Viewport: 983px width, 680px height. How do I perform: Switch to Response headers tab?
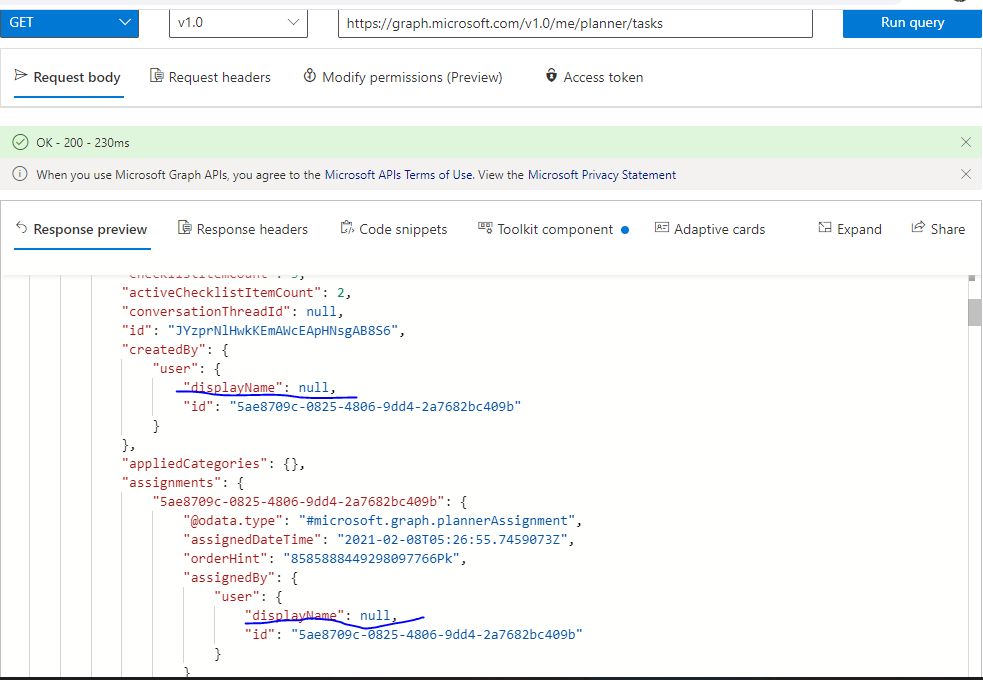(243, 229)
